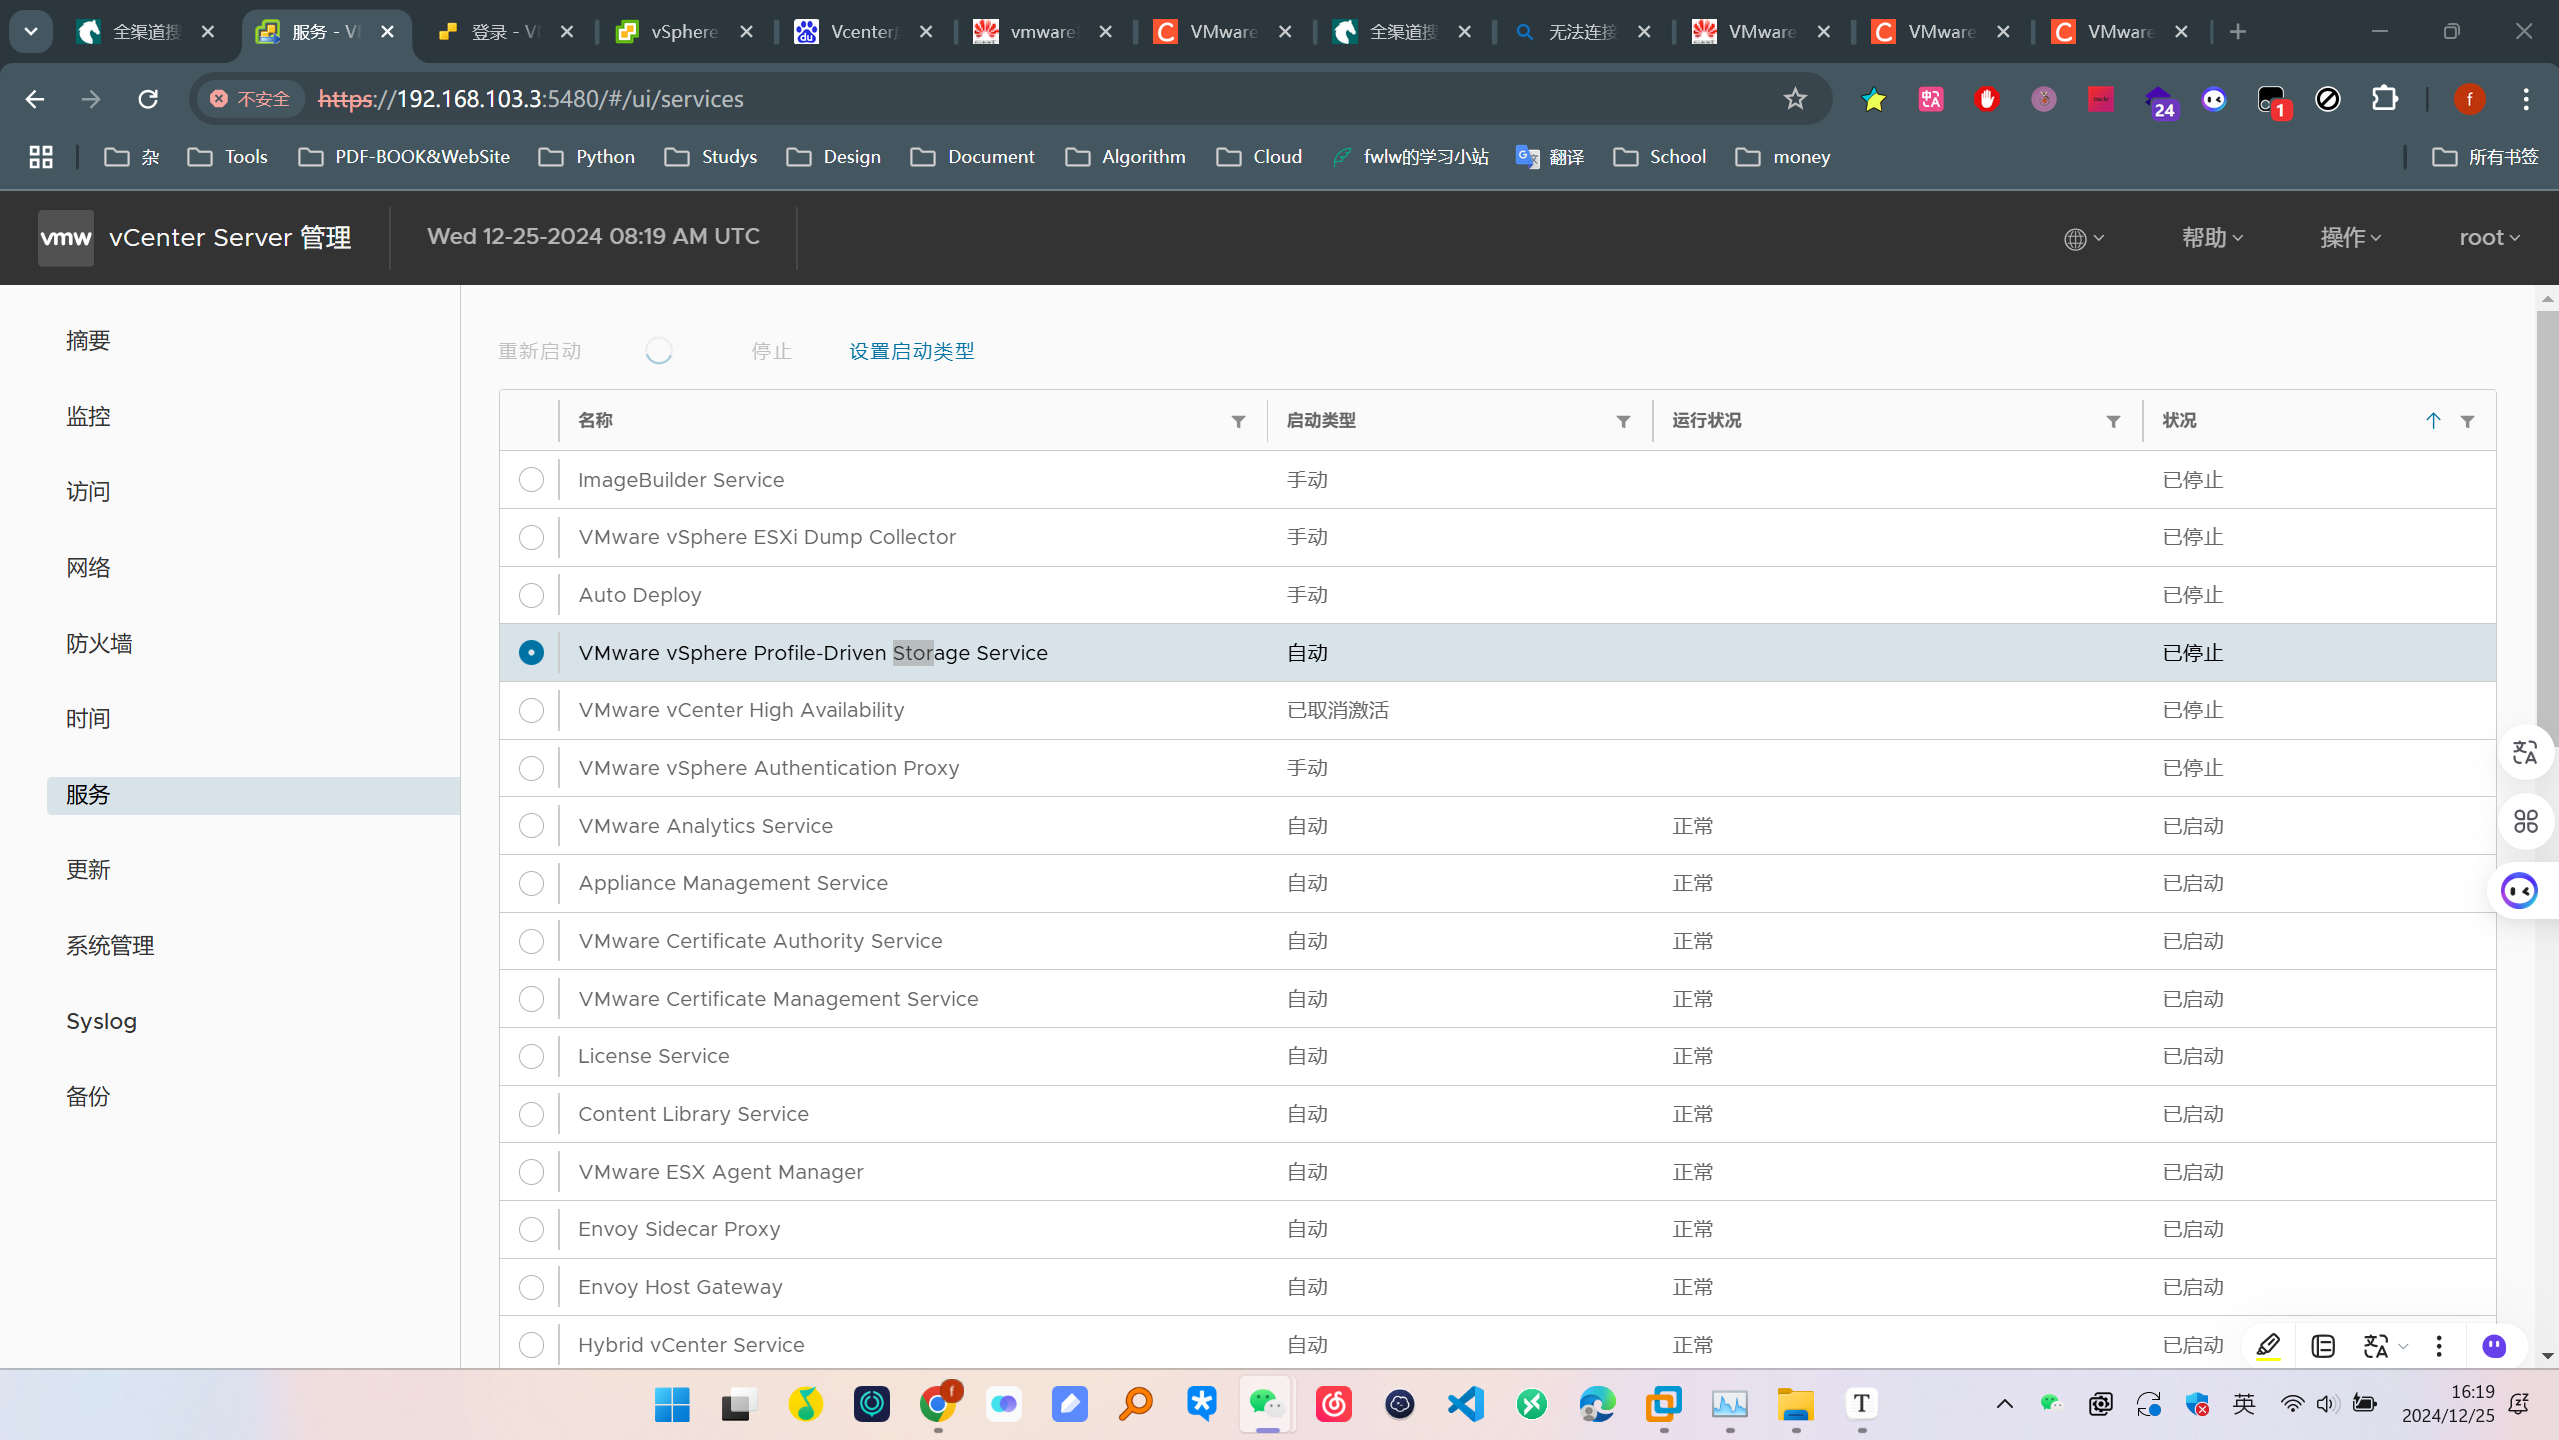This screenshot has width=2559, height=1440.
Task: Open Windows Start menu
Action: (672, 1404)
